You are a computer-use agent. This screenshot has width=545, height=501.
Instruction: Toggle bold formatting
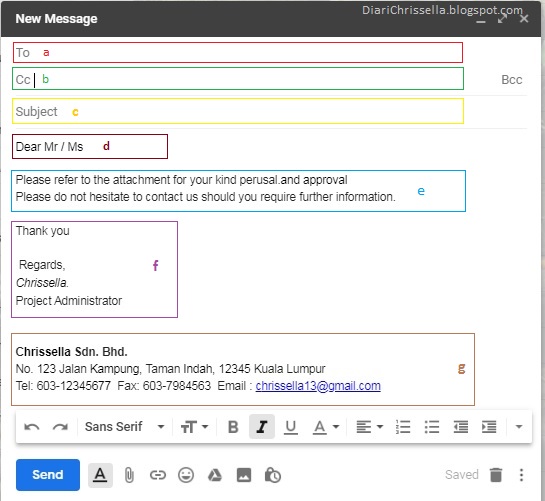(233, 427)
